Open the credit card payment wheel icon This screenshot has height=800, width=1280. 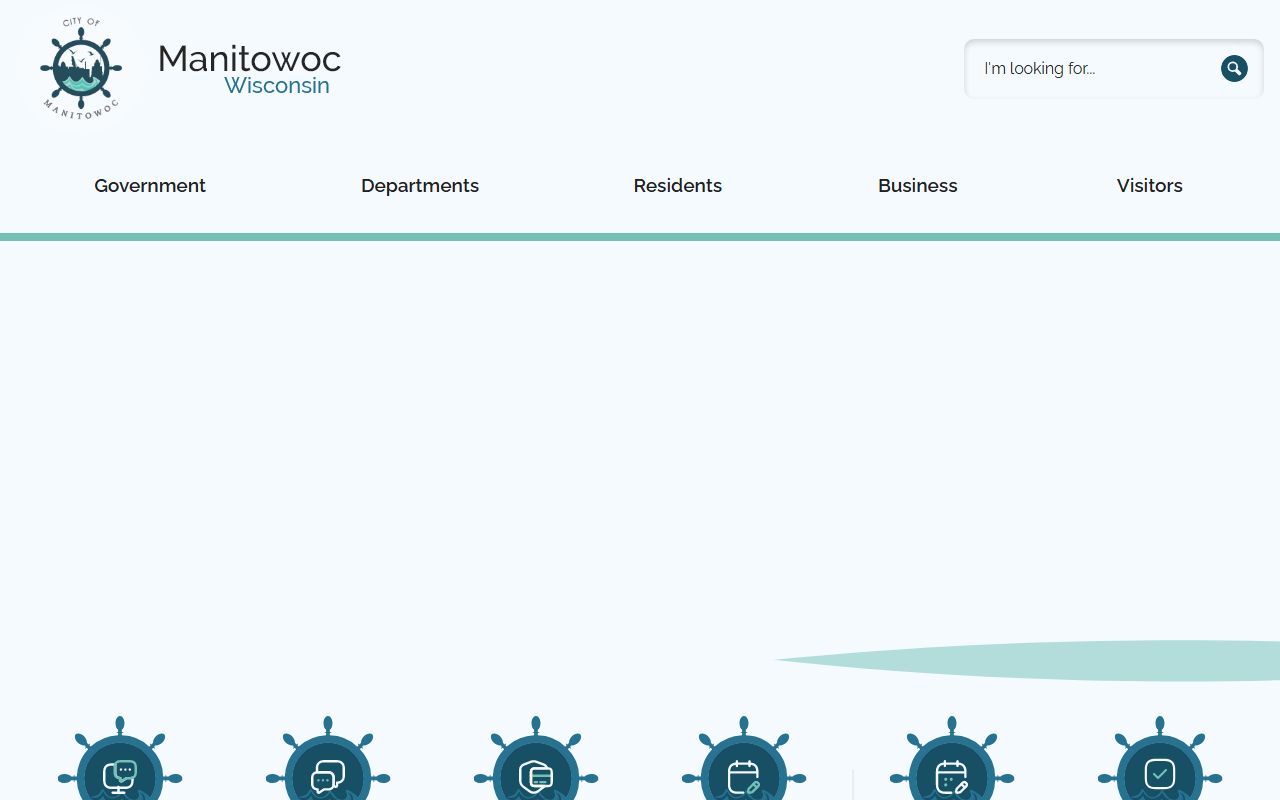536,760
